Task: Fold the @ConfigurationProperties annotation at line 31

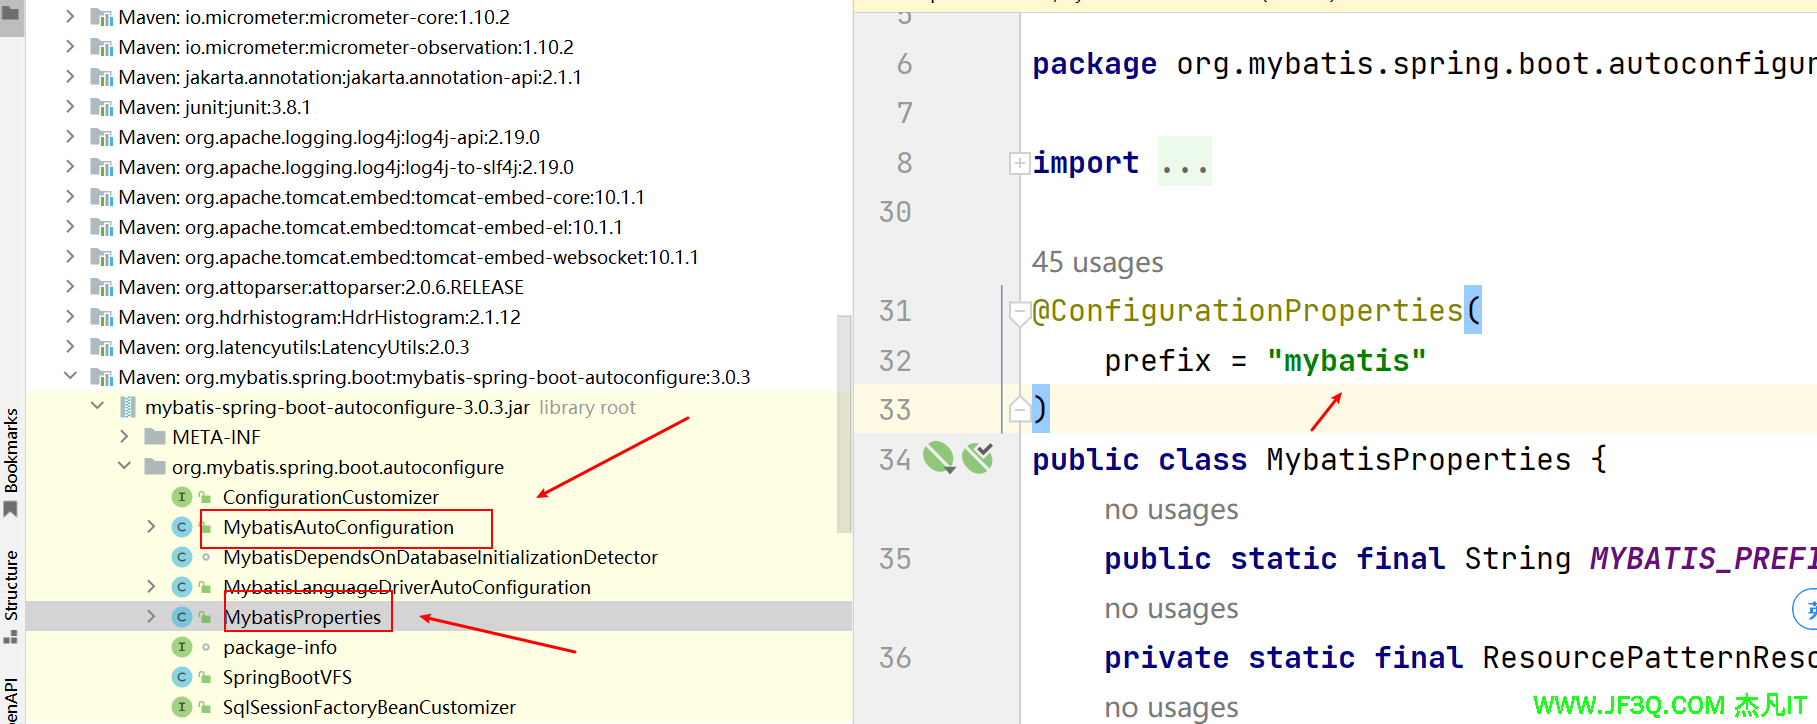Action: tap(1019, 314)
